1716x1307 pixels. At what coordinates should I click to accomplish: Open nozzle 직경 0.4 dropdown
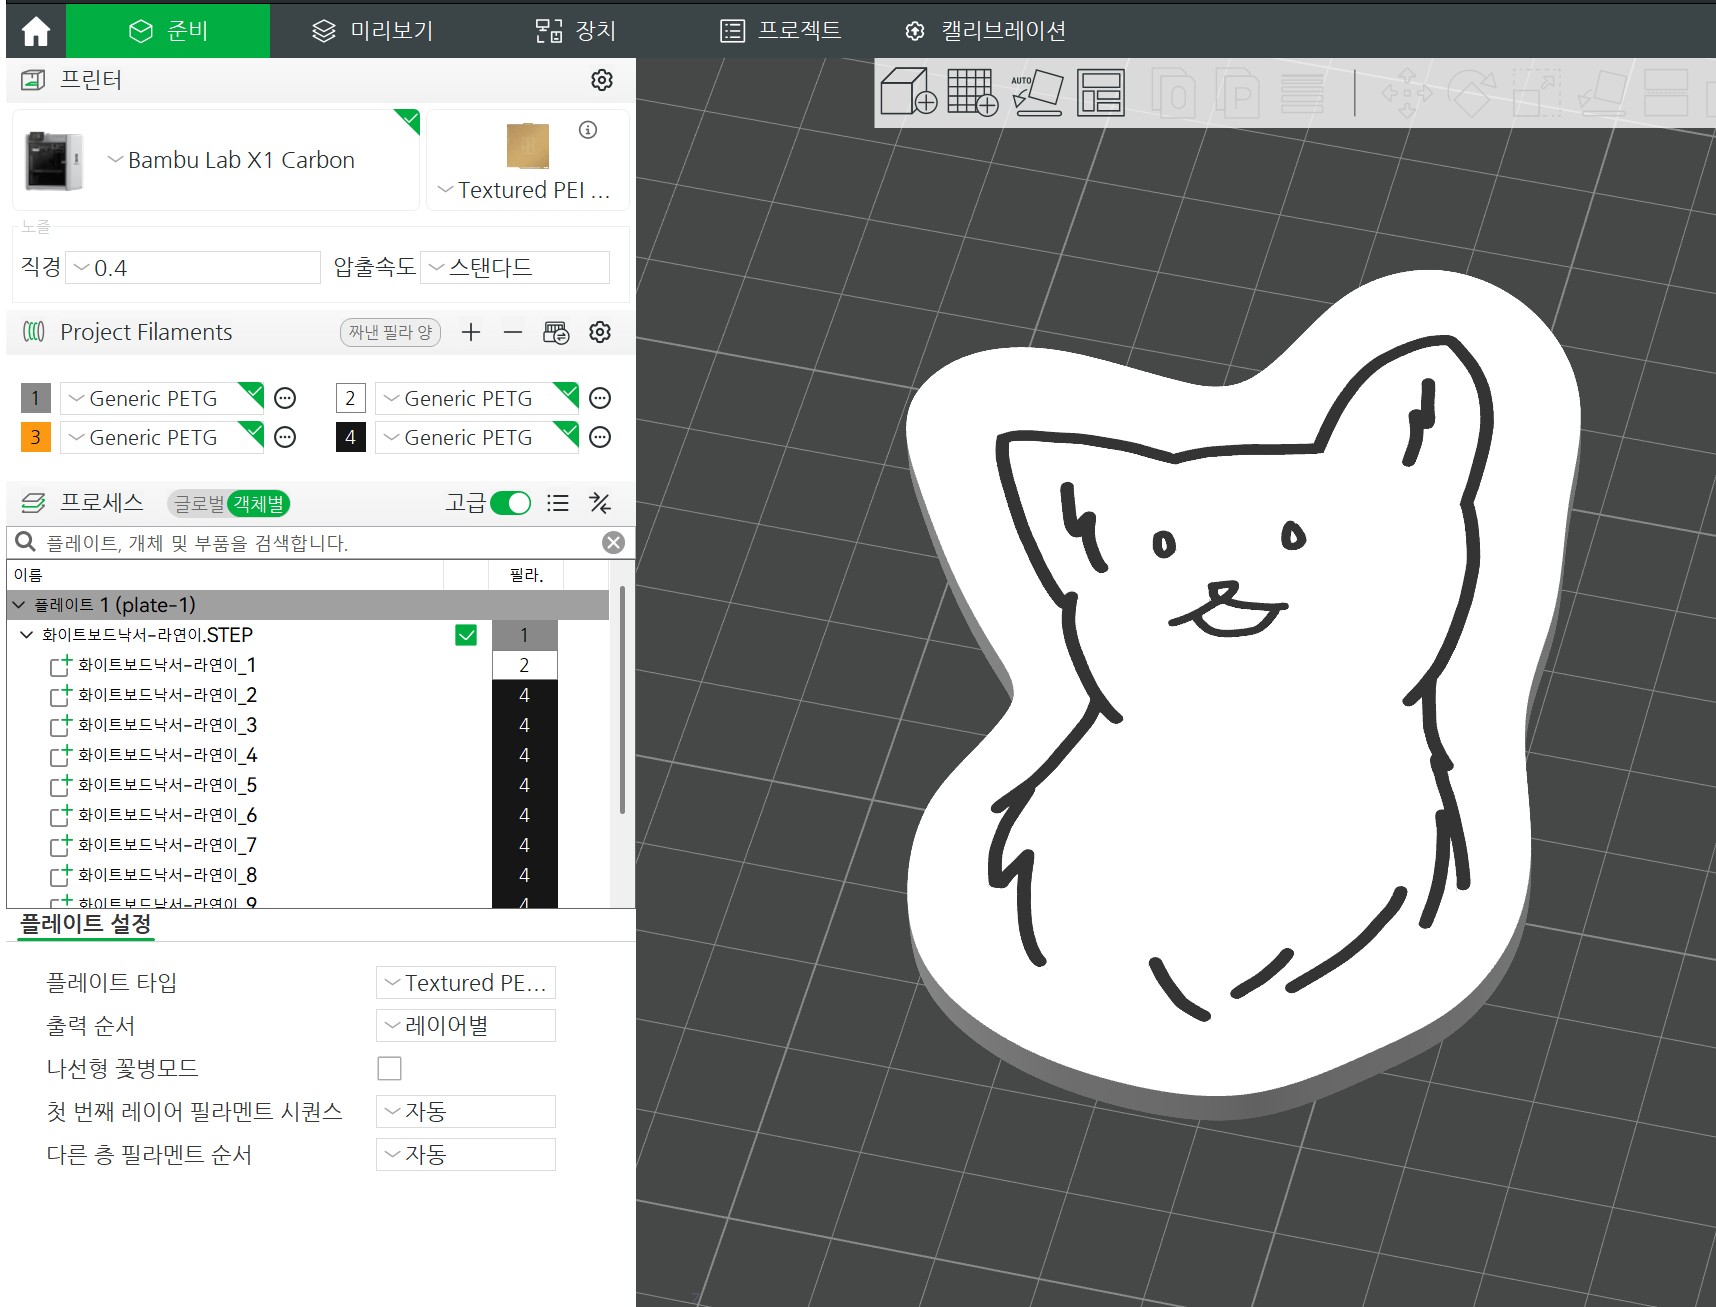193,268
